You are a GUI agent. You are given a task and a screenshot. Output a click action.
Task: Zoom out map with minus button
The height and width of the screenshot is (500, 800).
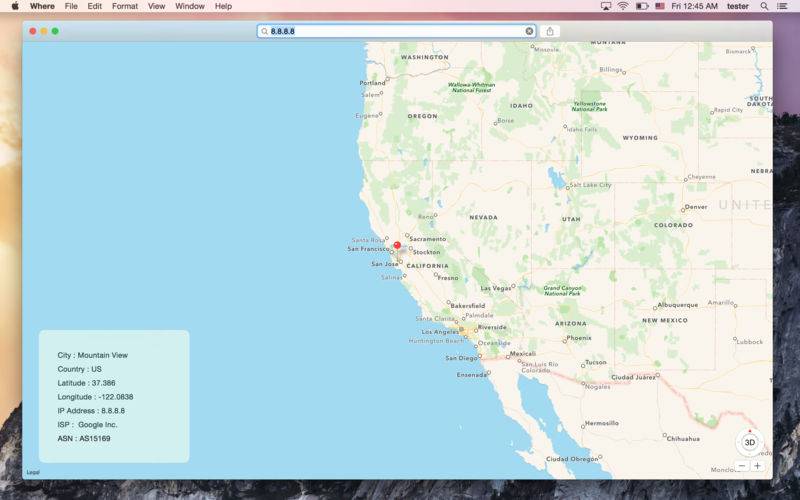[x=742, y=466]
